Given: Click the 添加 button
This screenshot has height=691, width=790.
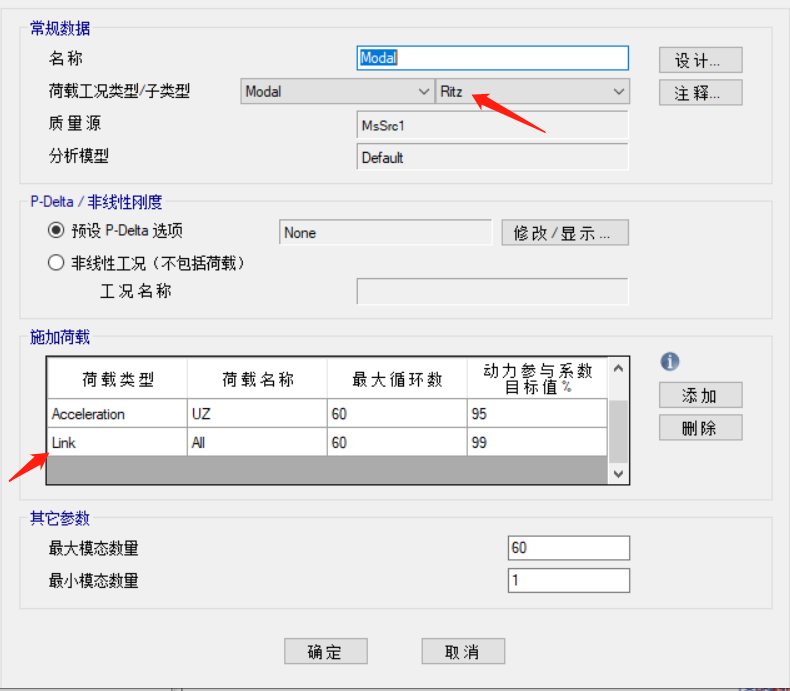Looking at the screenshot, I should [700, 395].
